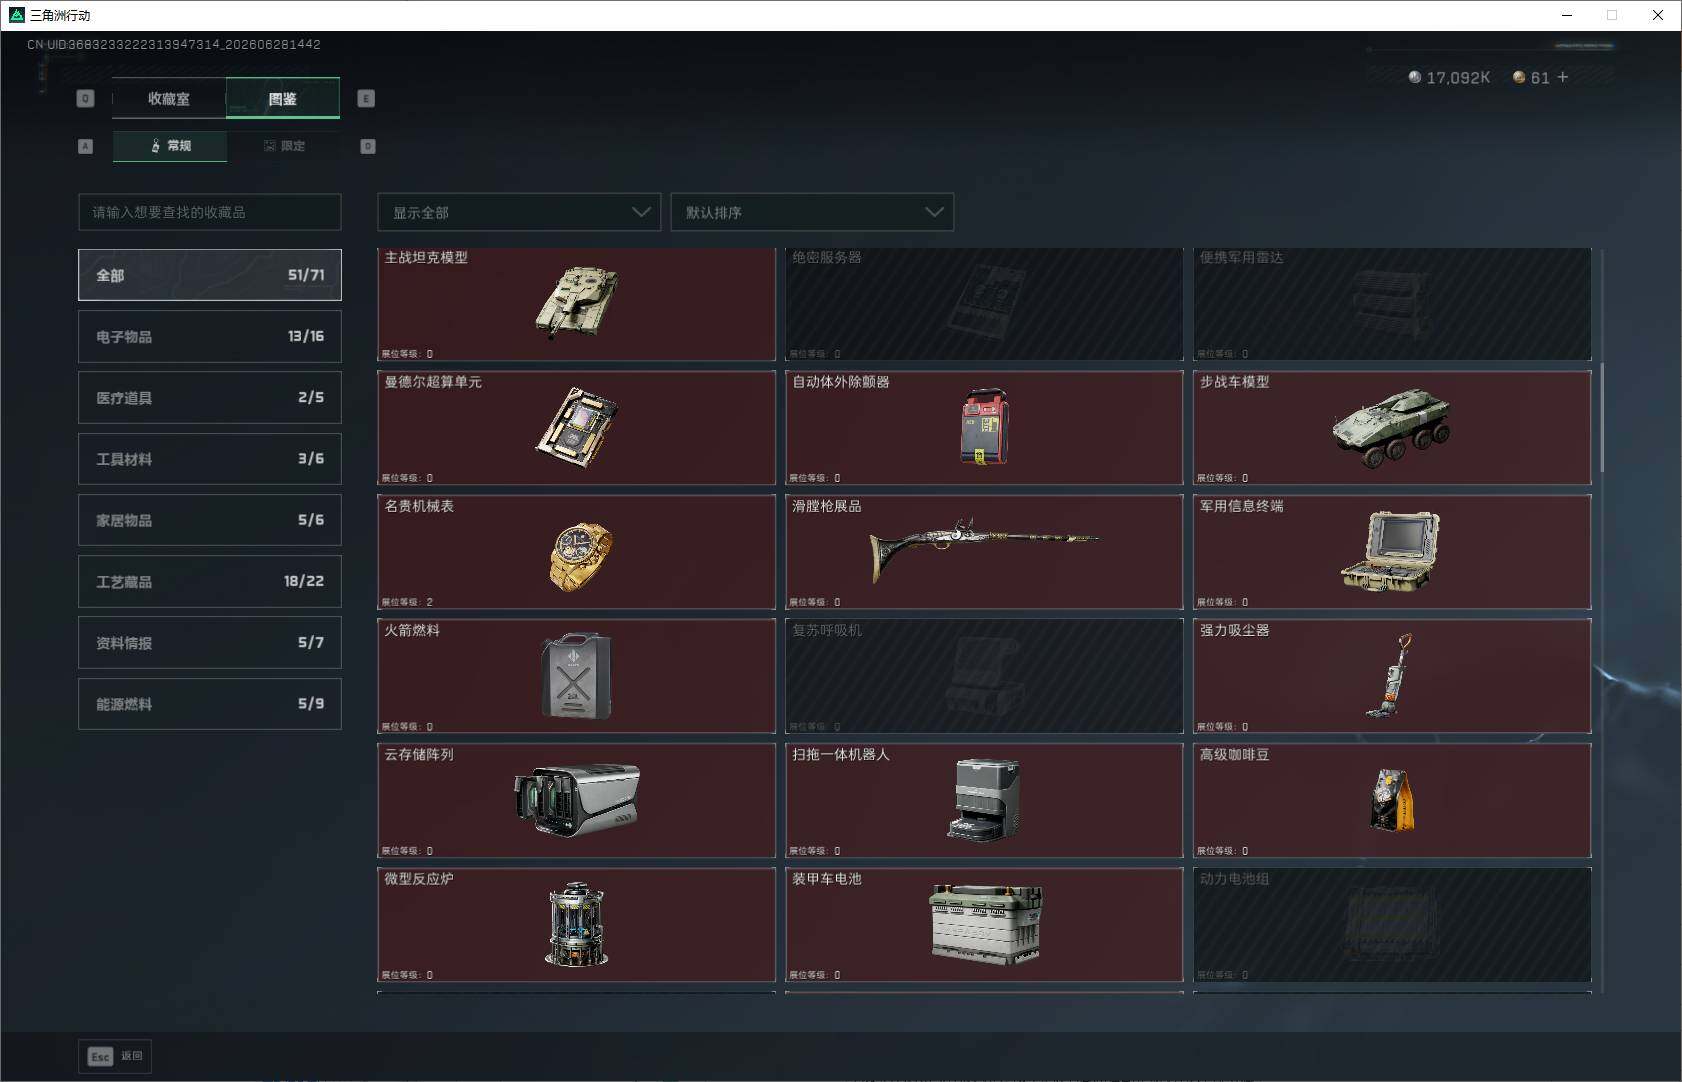Viewport: 1682px width, 1082px height.
Task: Select the 全部 51/71 category
Action: pos(210,275)
